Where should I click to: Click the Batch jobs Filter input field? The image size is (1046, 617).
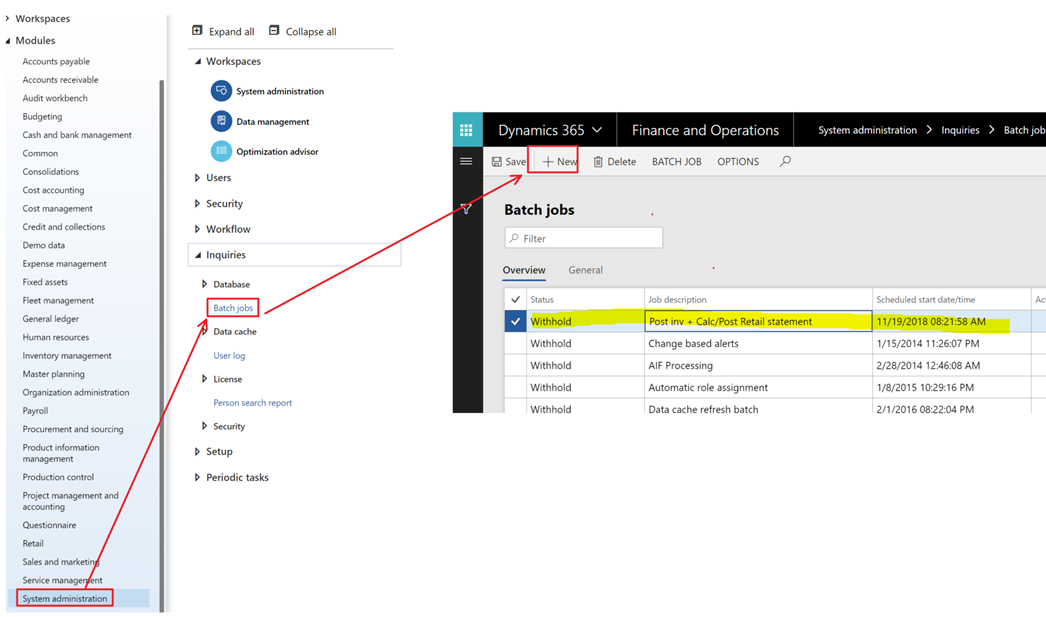click(590, 238)
